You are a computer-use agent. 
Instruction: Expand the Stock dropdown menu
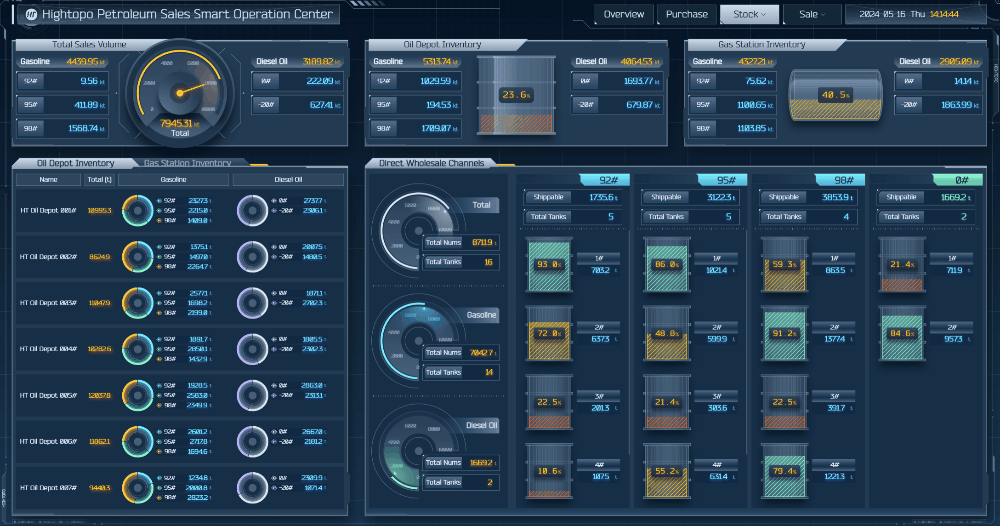(749, 14)
